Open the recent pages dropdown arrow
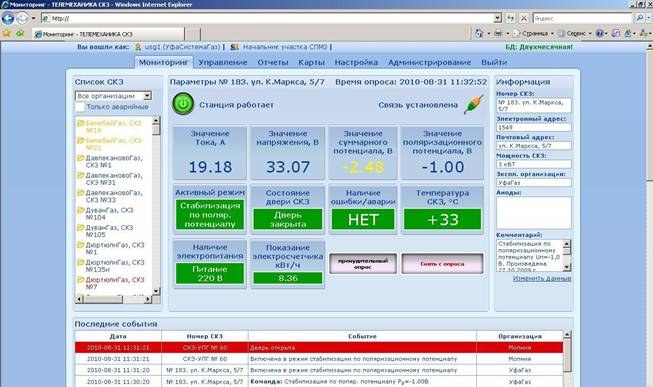Screen dimensions: 653x387 click(x=34, y=18)
